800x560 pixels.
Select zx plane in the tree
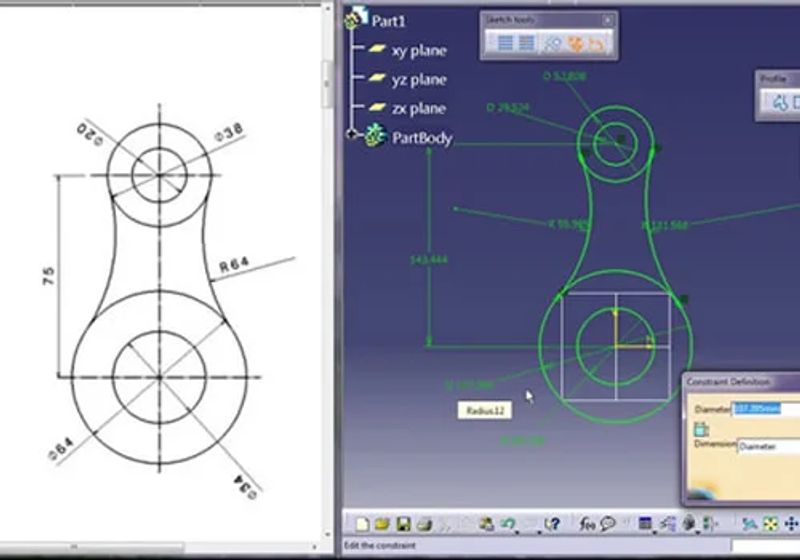tap(419, 109)
